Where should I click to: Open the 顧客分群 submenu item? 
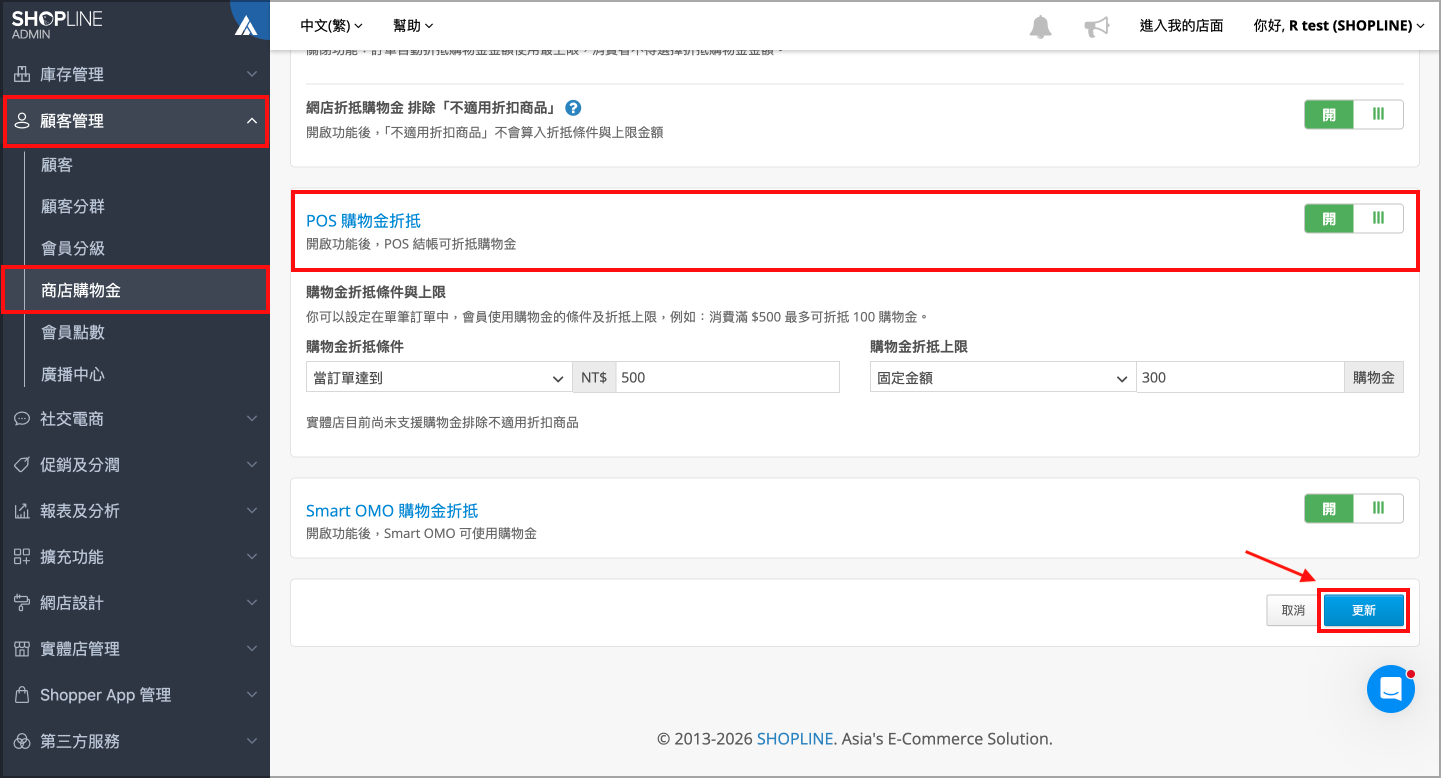point(73,206)
